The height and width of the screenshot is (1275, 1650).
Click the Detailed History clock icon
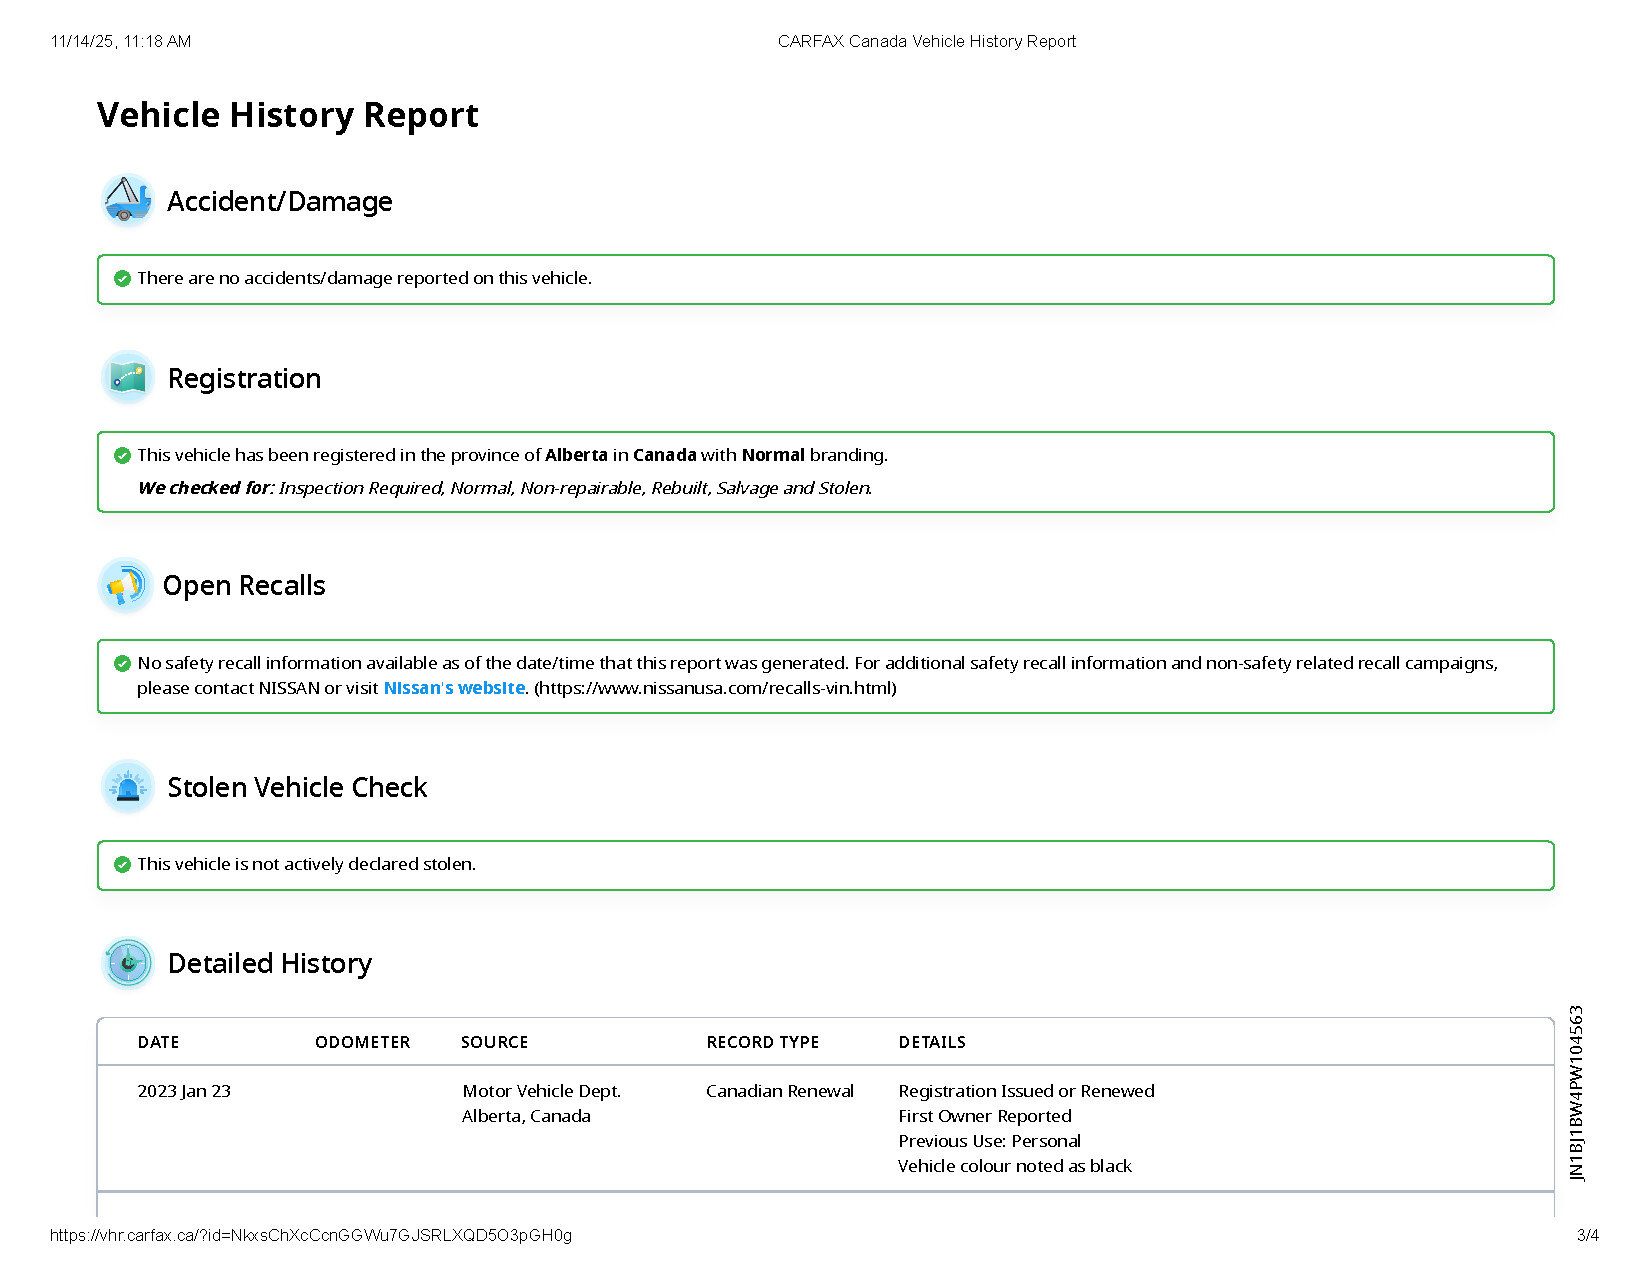pyautogui.click(x=128, y=963)
